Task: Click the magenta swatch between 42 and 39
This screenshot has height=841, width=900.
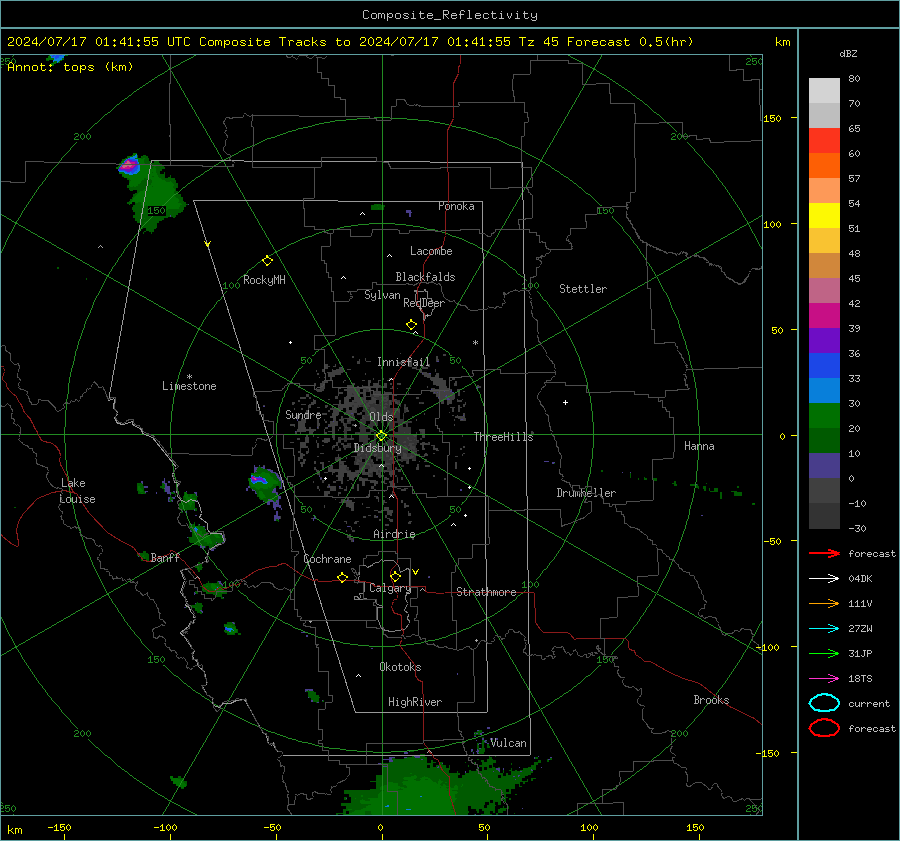Action: click(x=824, y=315)
